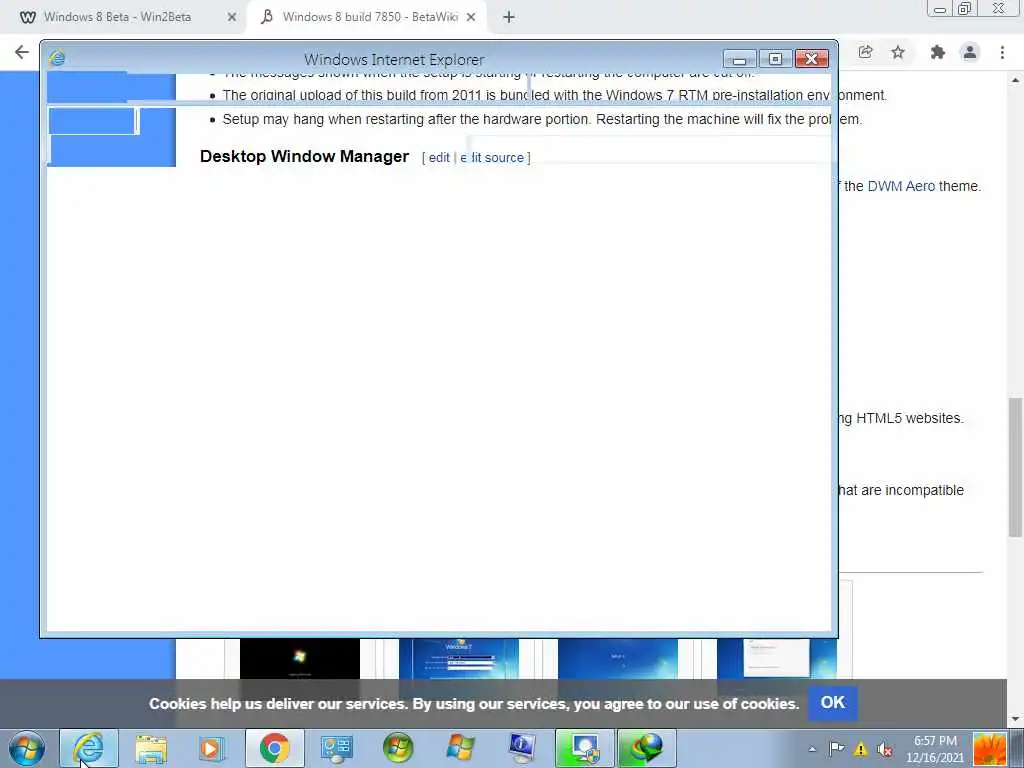Minimize the Windows Internet Explorer window
1024x768 pixels.
[740, 59]
